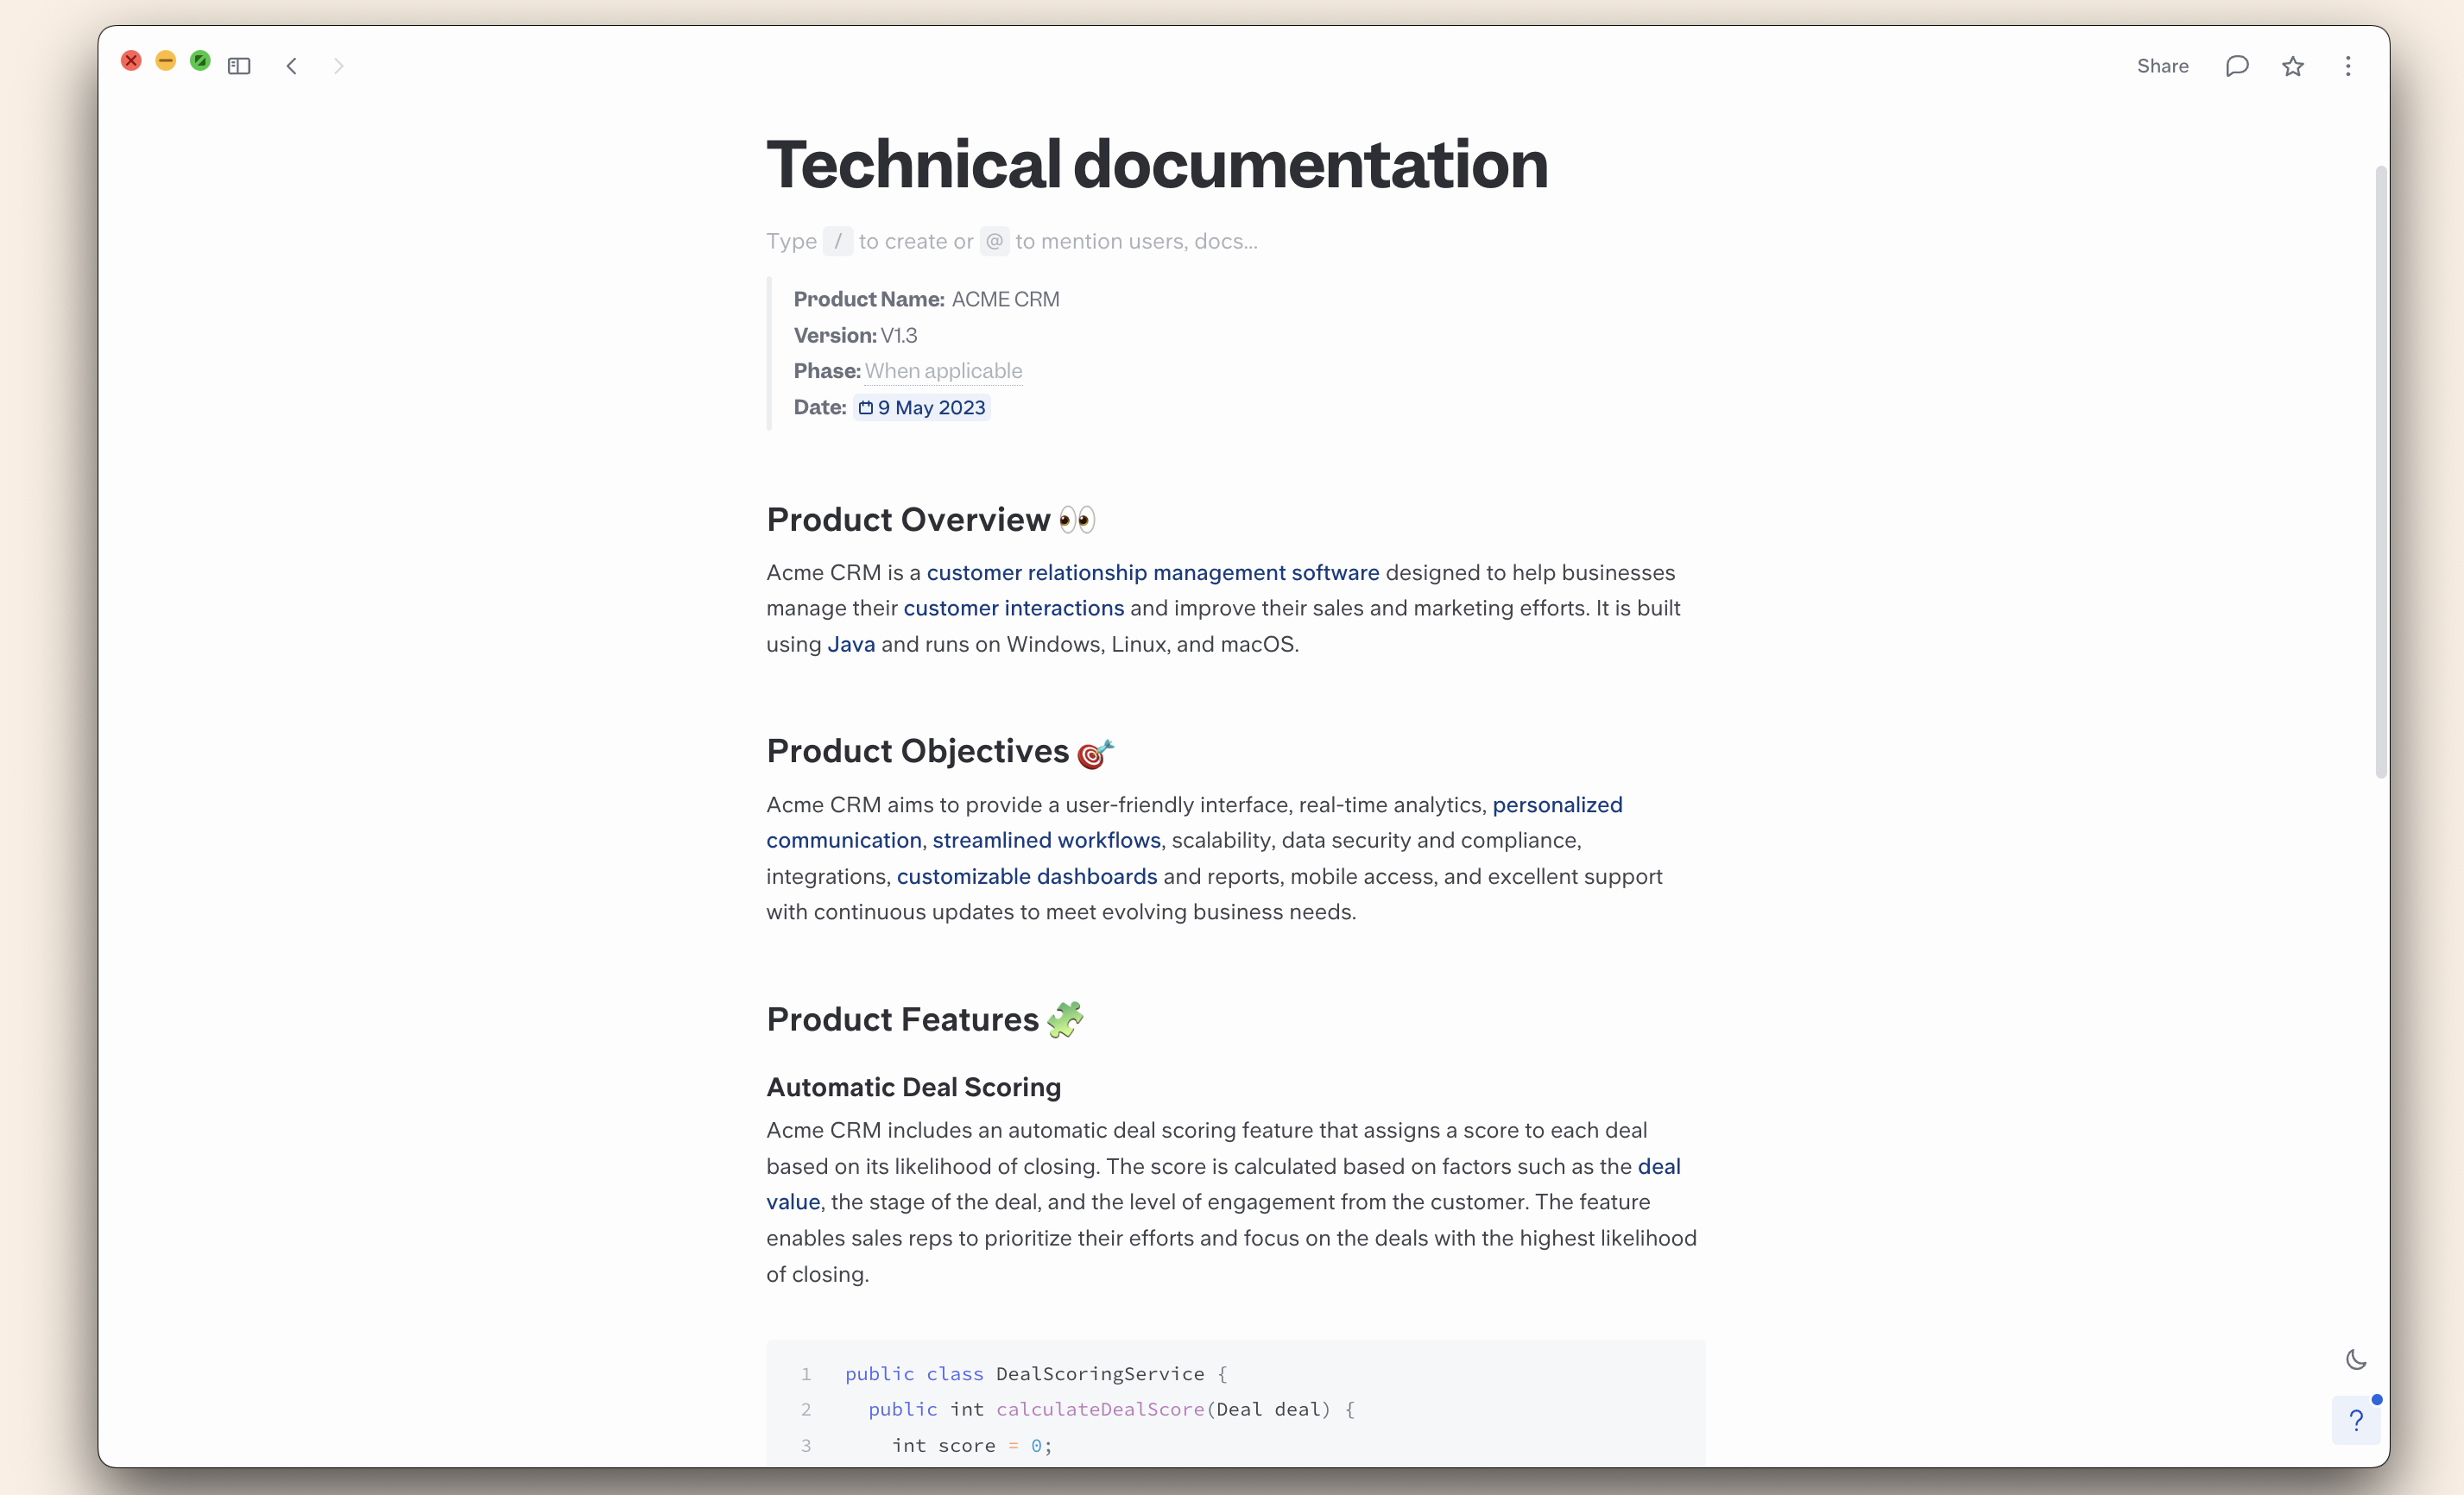2464x1495 pixels.
Task: Toggle the sidebar panel icon
Action: [x=239, y=66]
